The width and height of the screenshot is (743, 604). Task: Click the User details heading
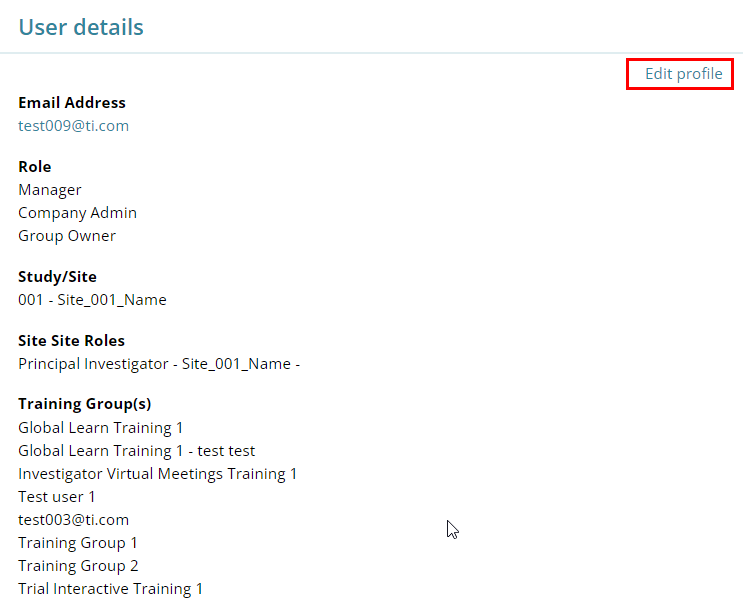[x=81, y=27]
